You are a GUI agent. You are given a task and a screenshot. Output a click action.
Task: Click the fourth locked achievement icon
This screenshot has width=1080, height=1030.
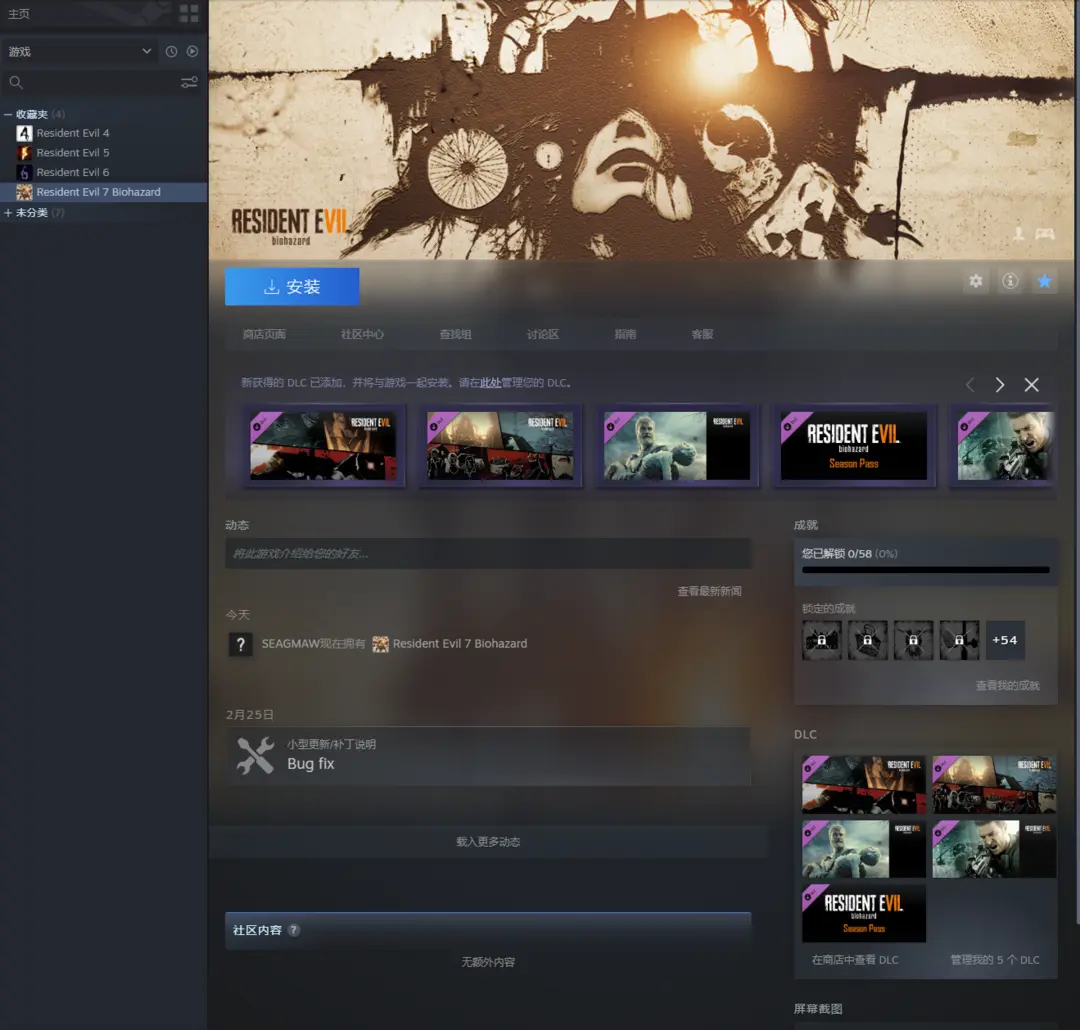pyautogui.click(x=959, y=640)
